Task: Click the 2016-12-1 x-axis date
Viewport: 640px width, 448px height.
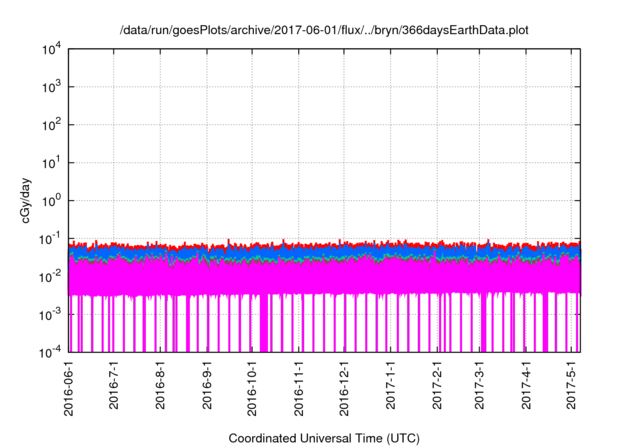Action: pos(344,388)
